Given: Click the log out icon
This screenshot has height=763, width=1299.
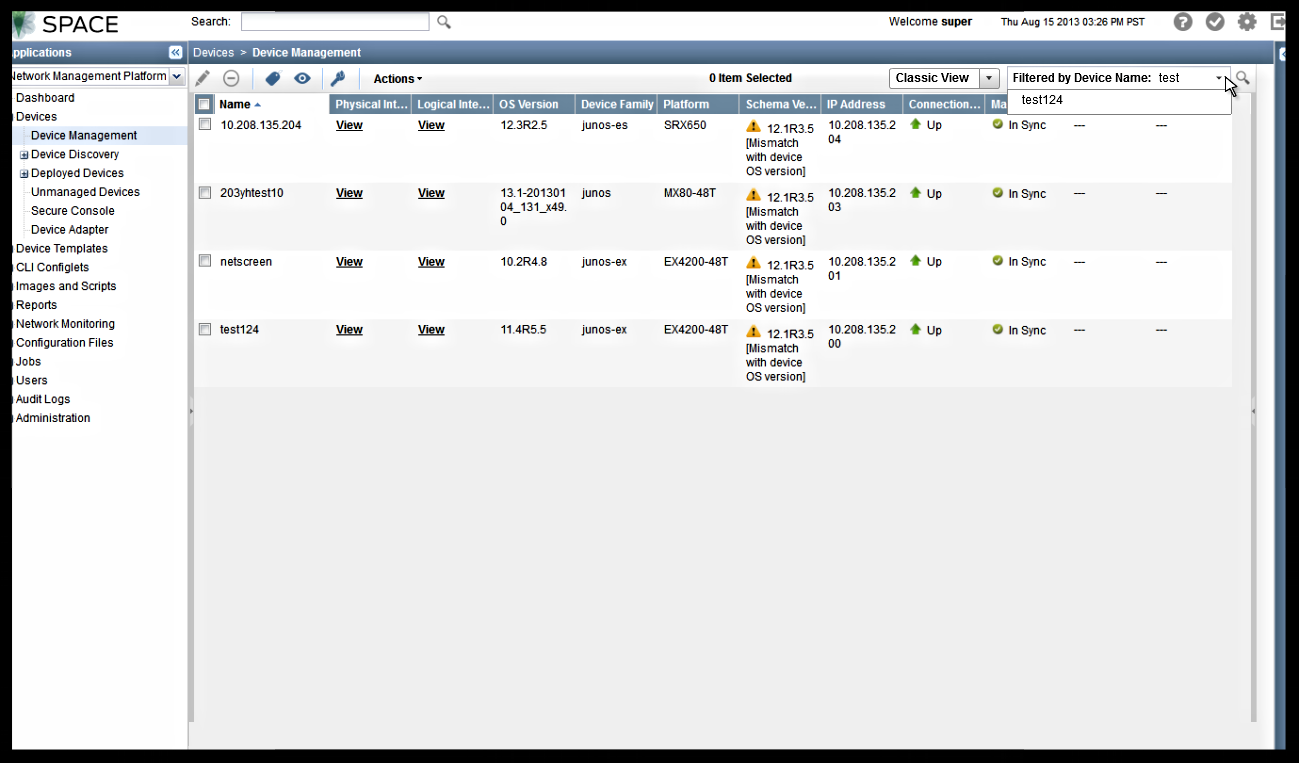Looking at the screenshot, I should pyautogui.click(x=1278, y=22).
